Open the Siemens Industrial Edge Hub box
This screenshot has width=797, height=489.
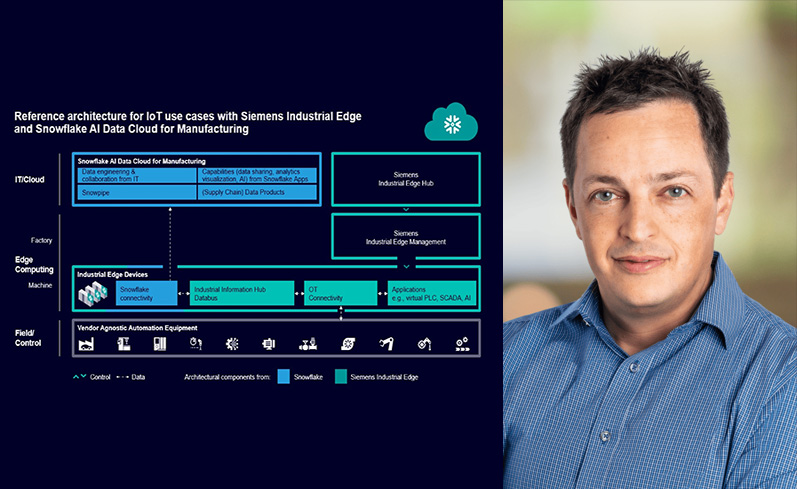(x=405, y=180)
